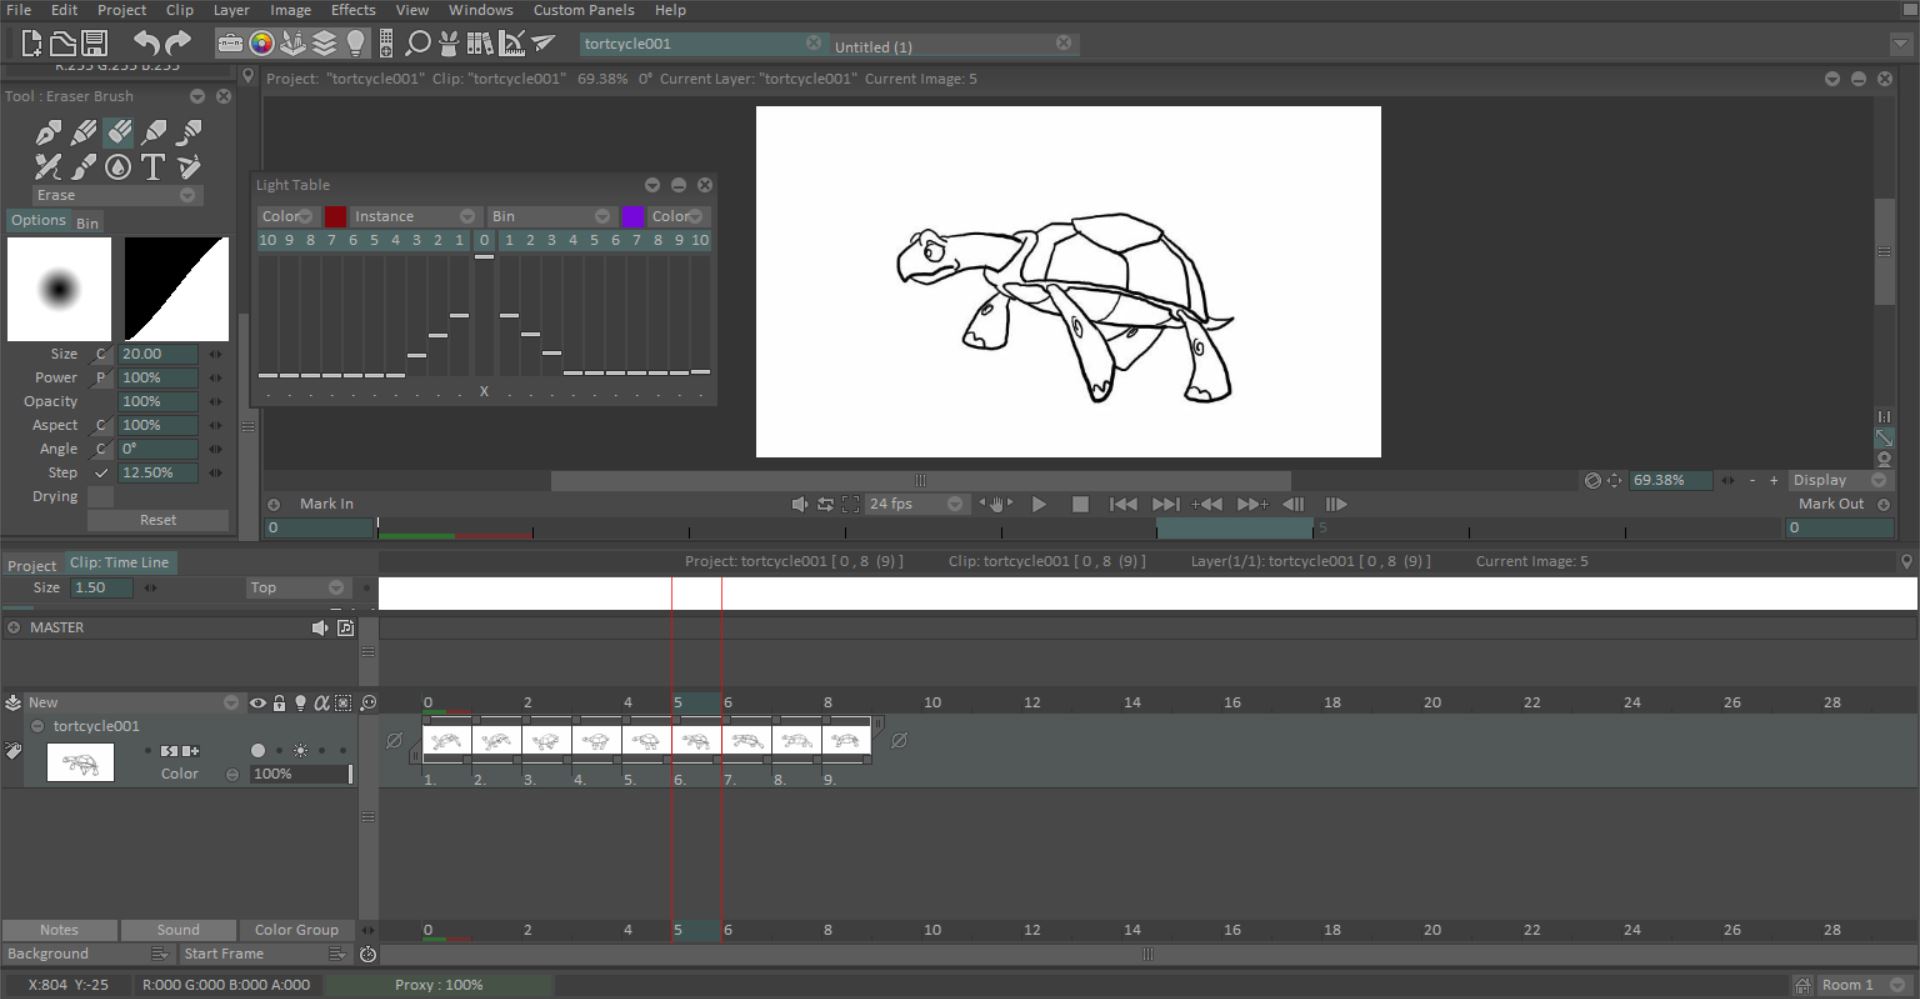Switch to the Bin tab in tool panel
This screenshot has height=999, width=1920.
coord(87,223)
